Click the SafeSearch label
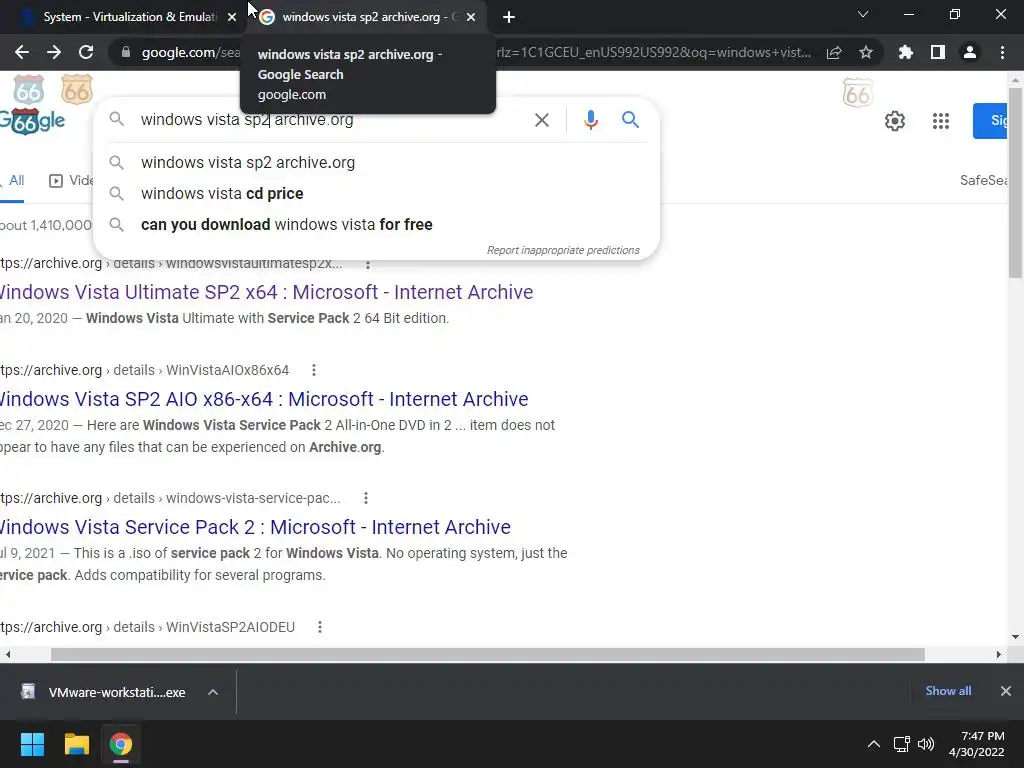 [x=983, y=181]
